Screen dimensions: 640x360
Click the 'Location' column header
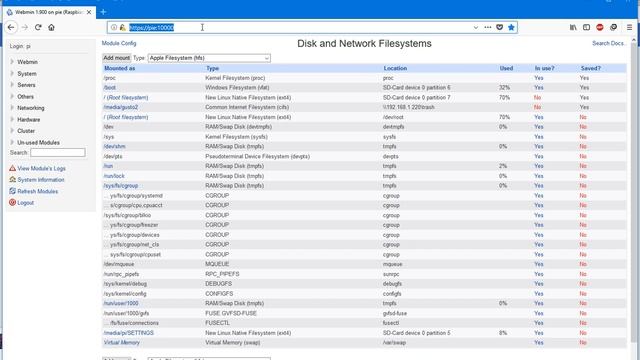pos(395,68)
